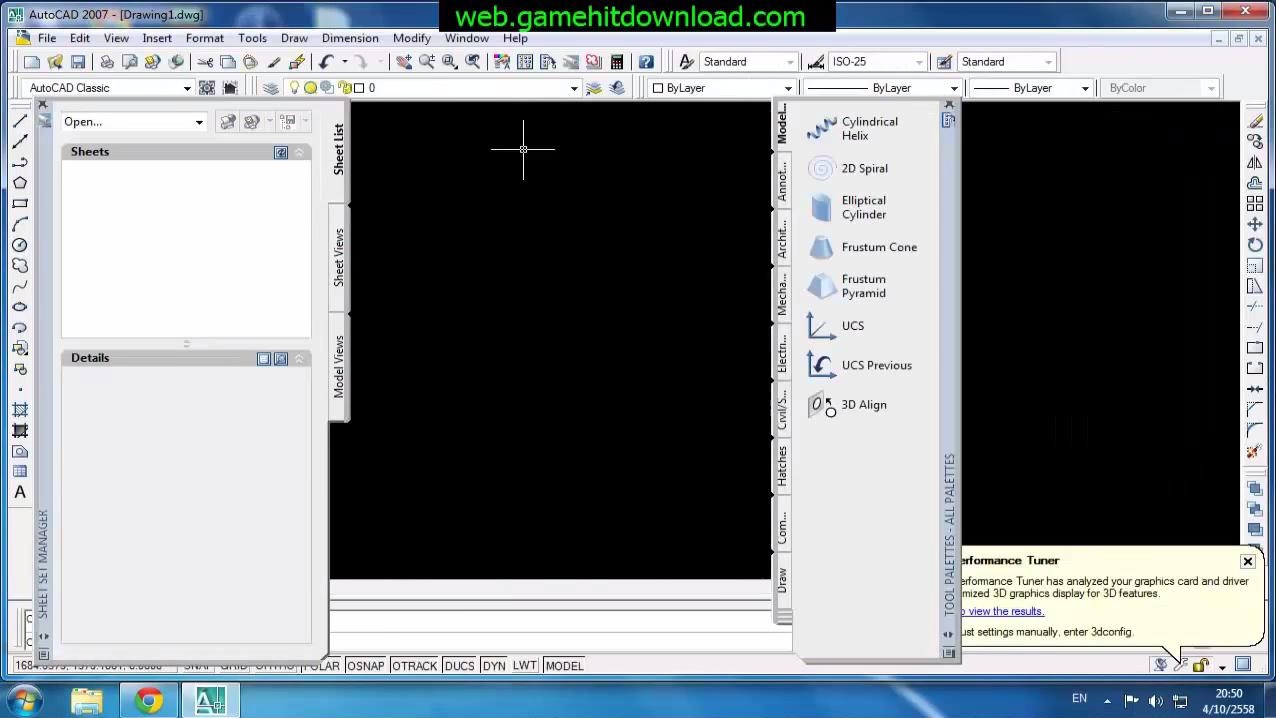Click the volume speaker tray icon
1276x718 pixels.
pyautogui.click(x=1156, y=701)
